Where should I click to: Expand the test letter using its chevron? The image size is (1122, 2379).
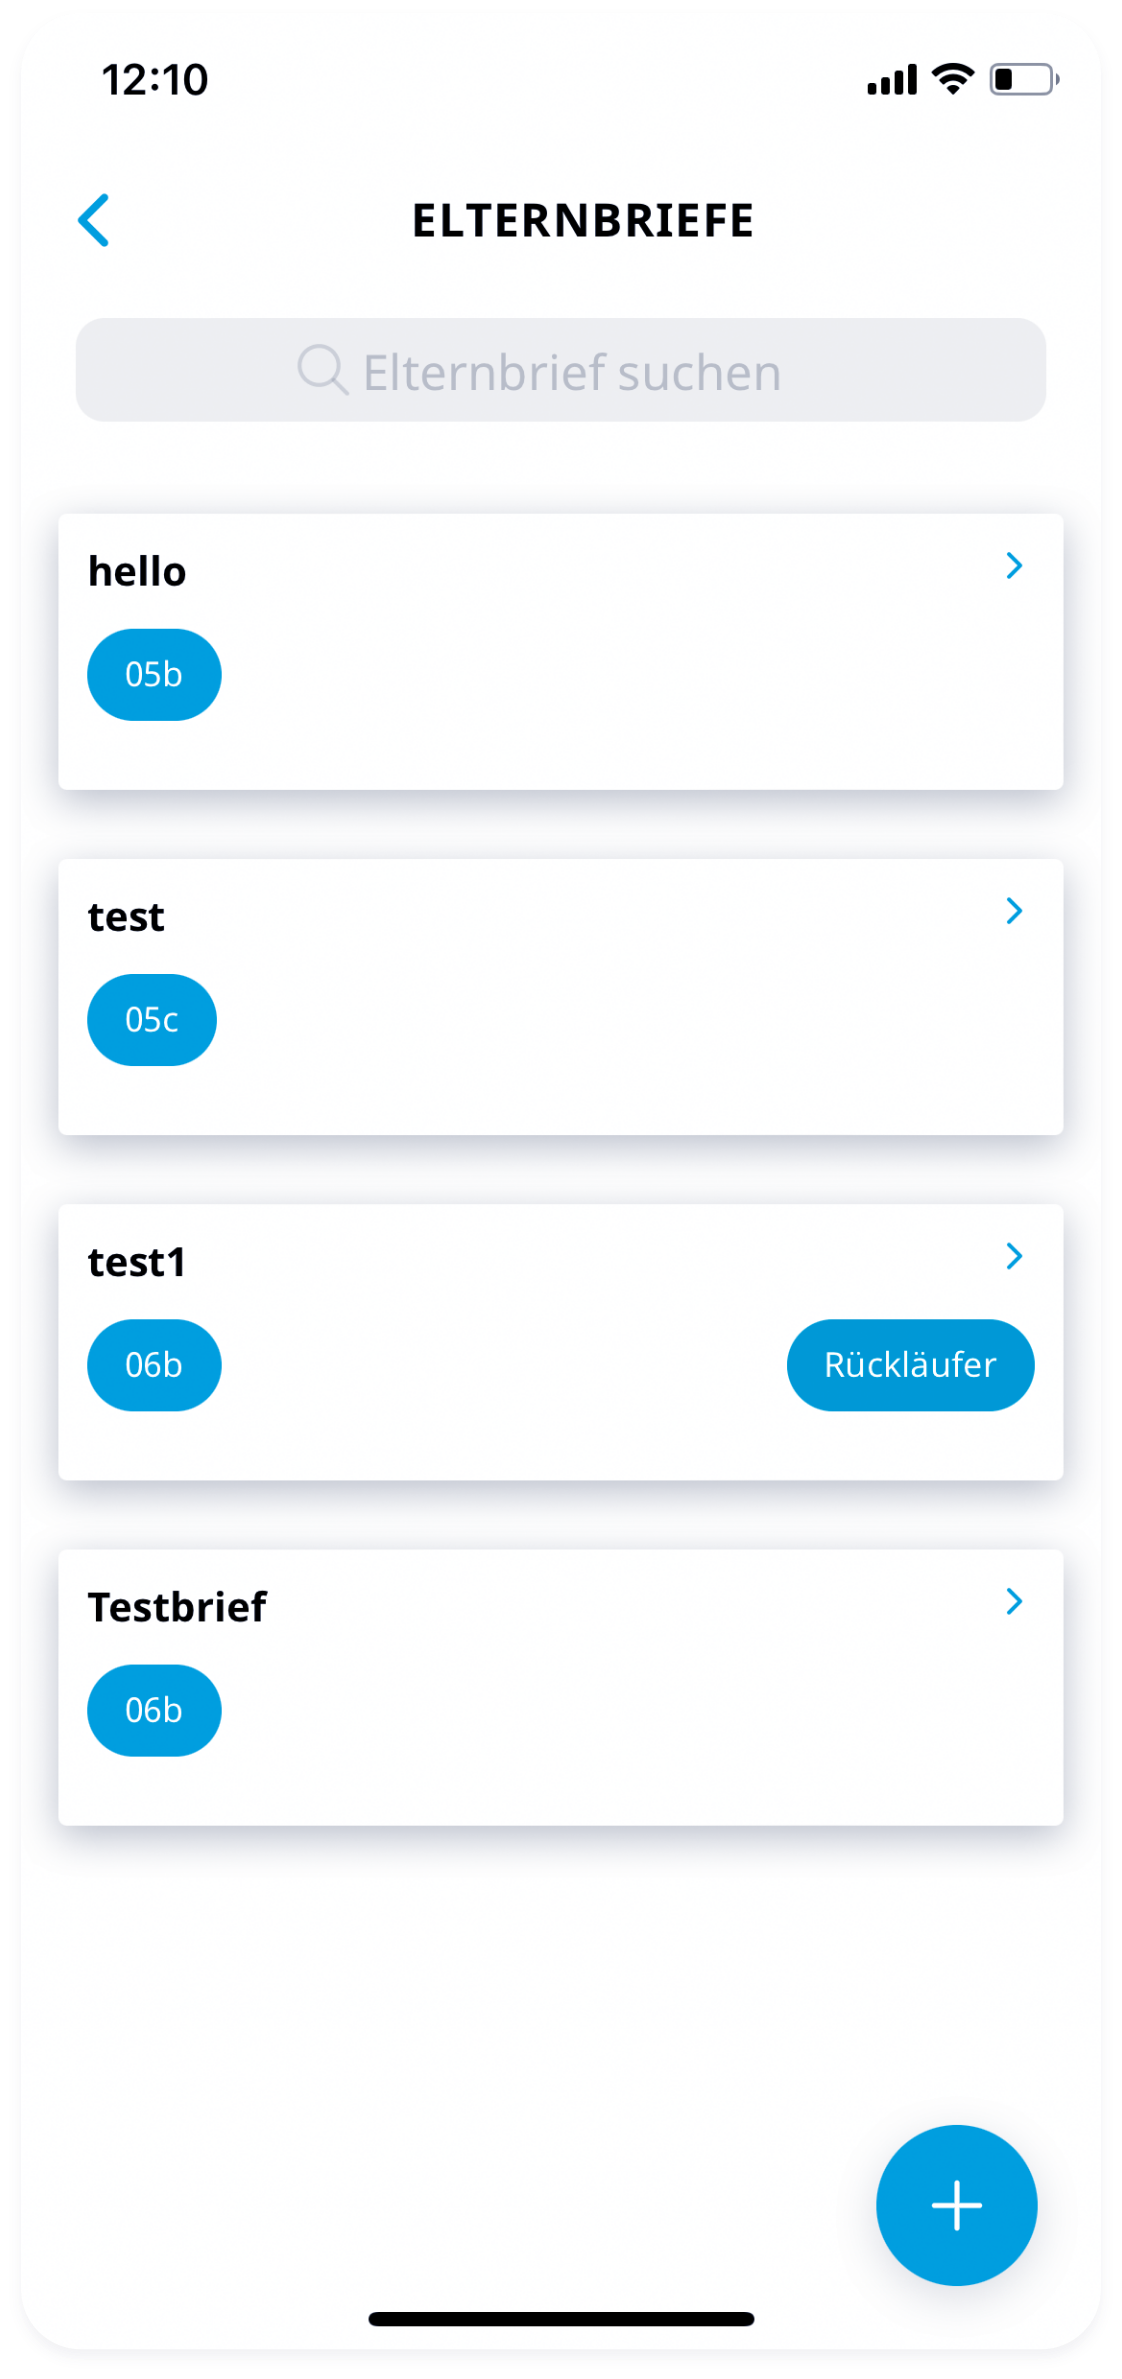click(1014, 911)
